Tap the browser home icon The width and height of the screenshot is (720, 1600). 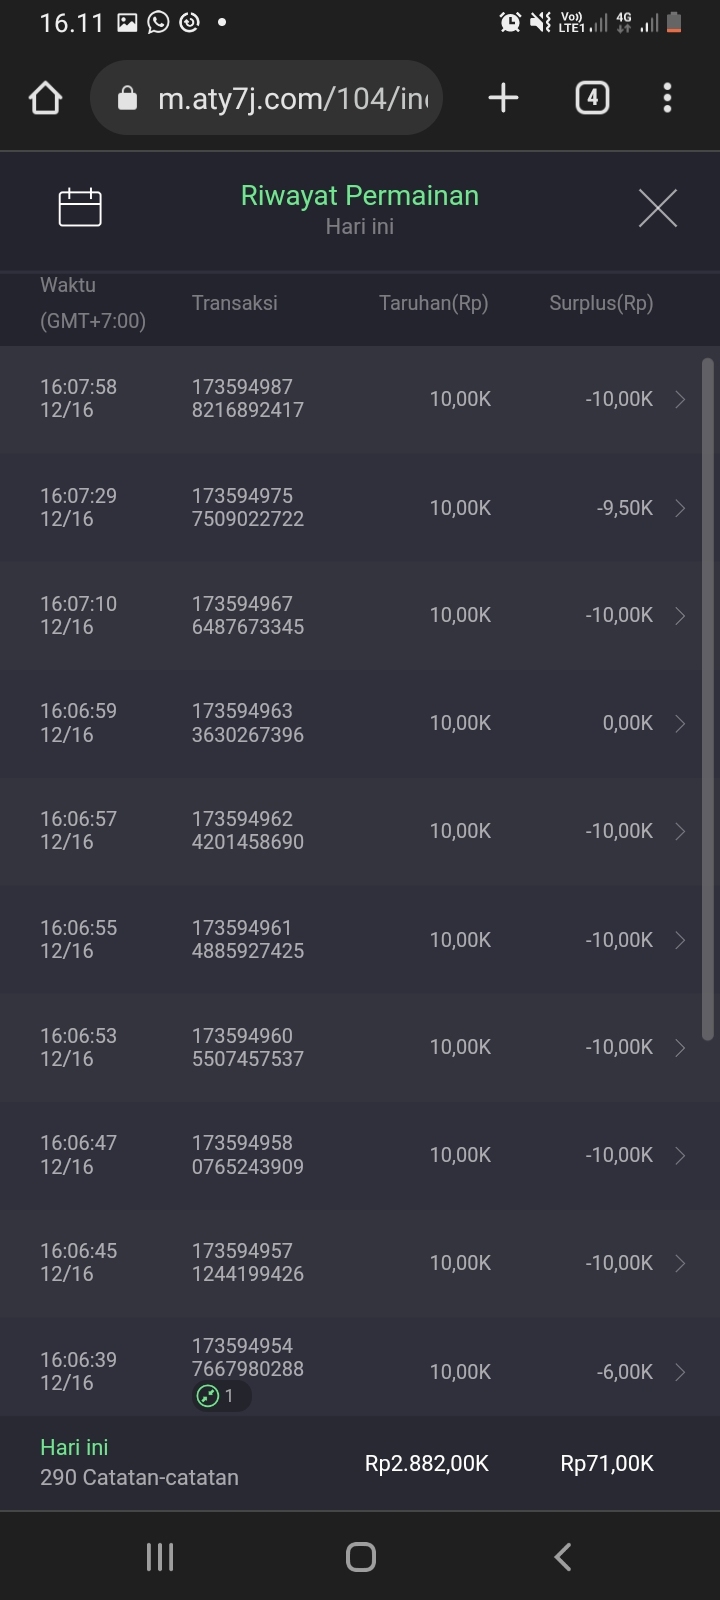tap(46, 98)
